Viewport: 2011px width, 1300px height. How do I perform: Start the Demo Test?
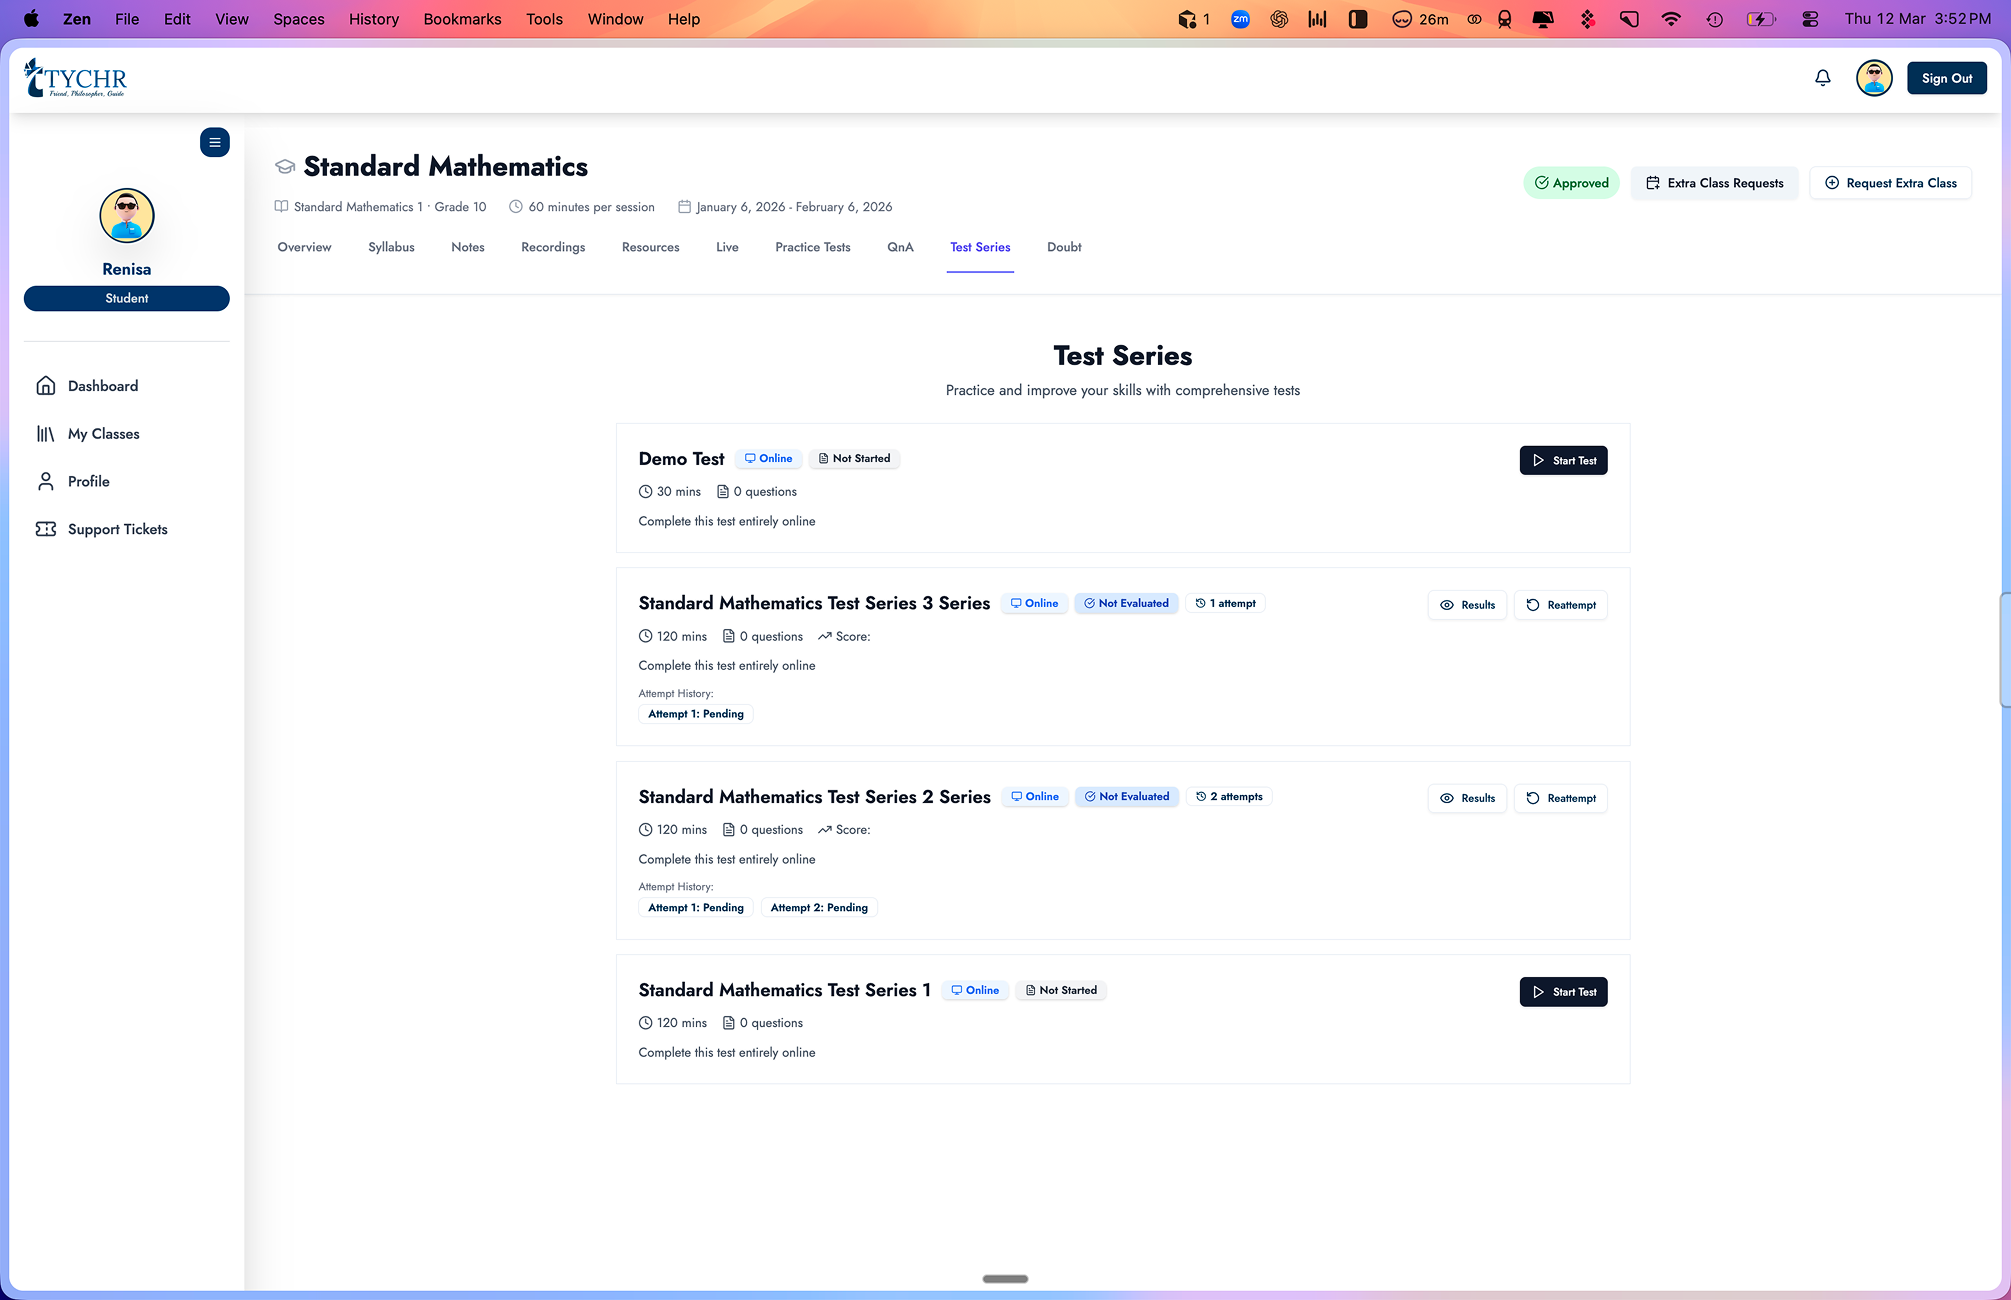coord(1563,460)
